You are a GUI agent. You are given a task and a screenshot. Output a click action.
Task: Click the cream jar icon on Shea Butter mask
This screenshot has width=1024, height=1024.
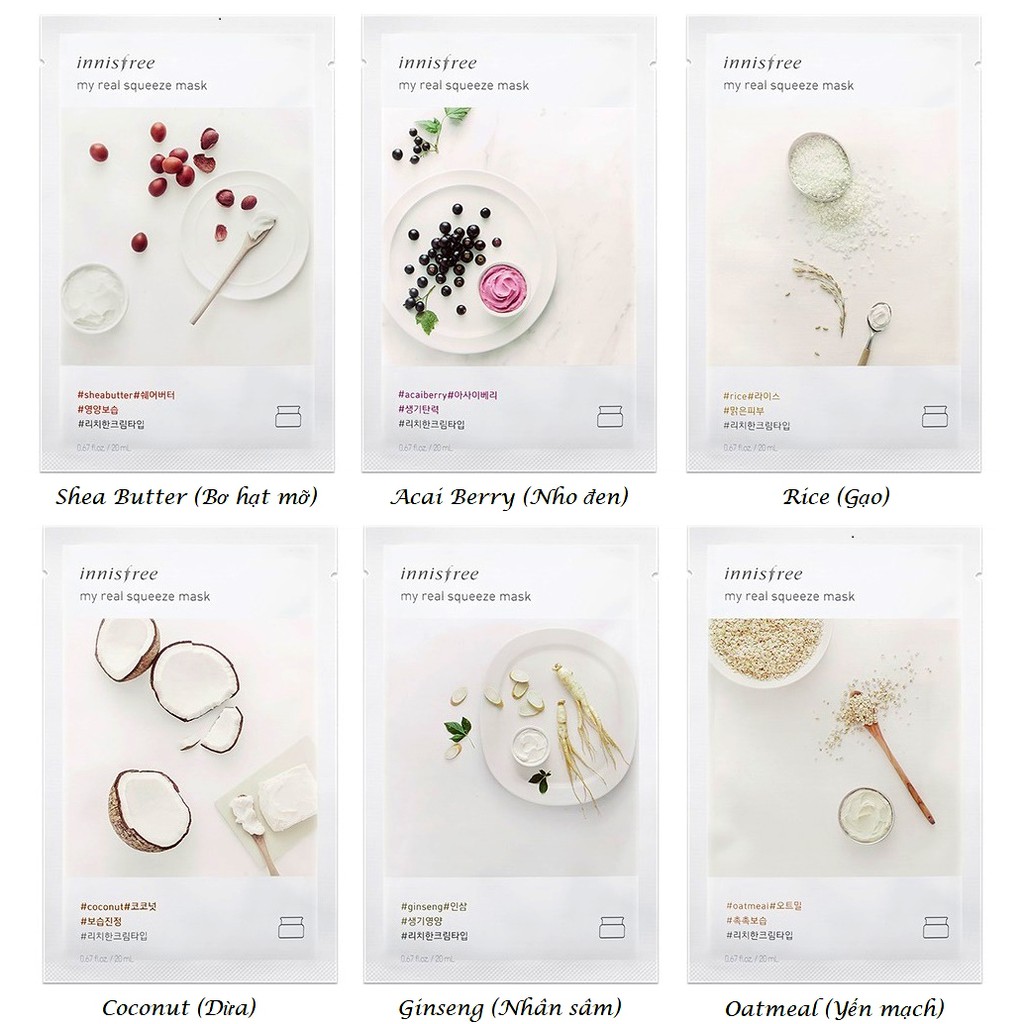click(x=288, y=417)
